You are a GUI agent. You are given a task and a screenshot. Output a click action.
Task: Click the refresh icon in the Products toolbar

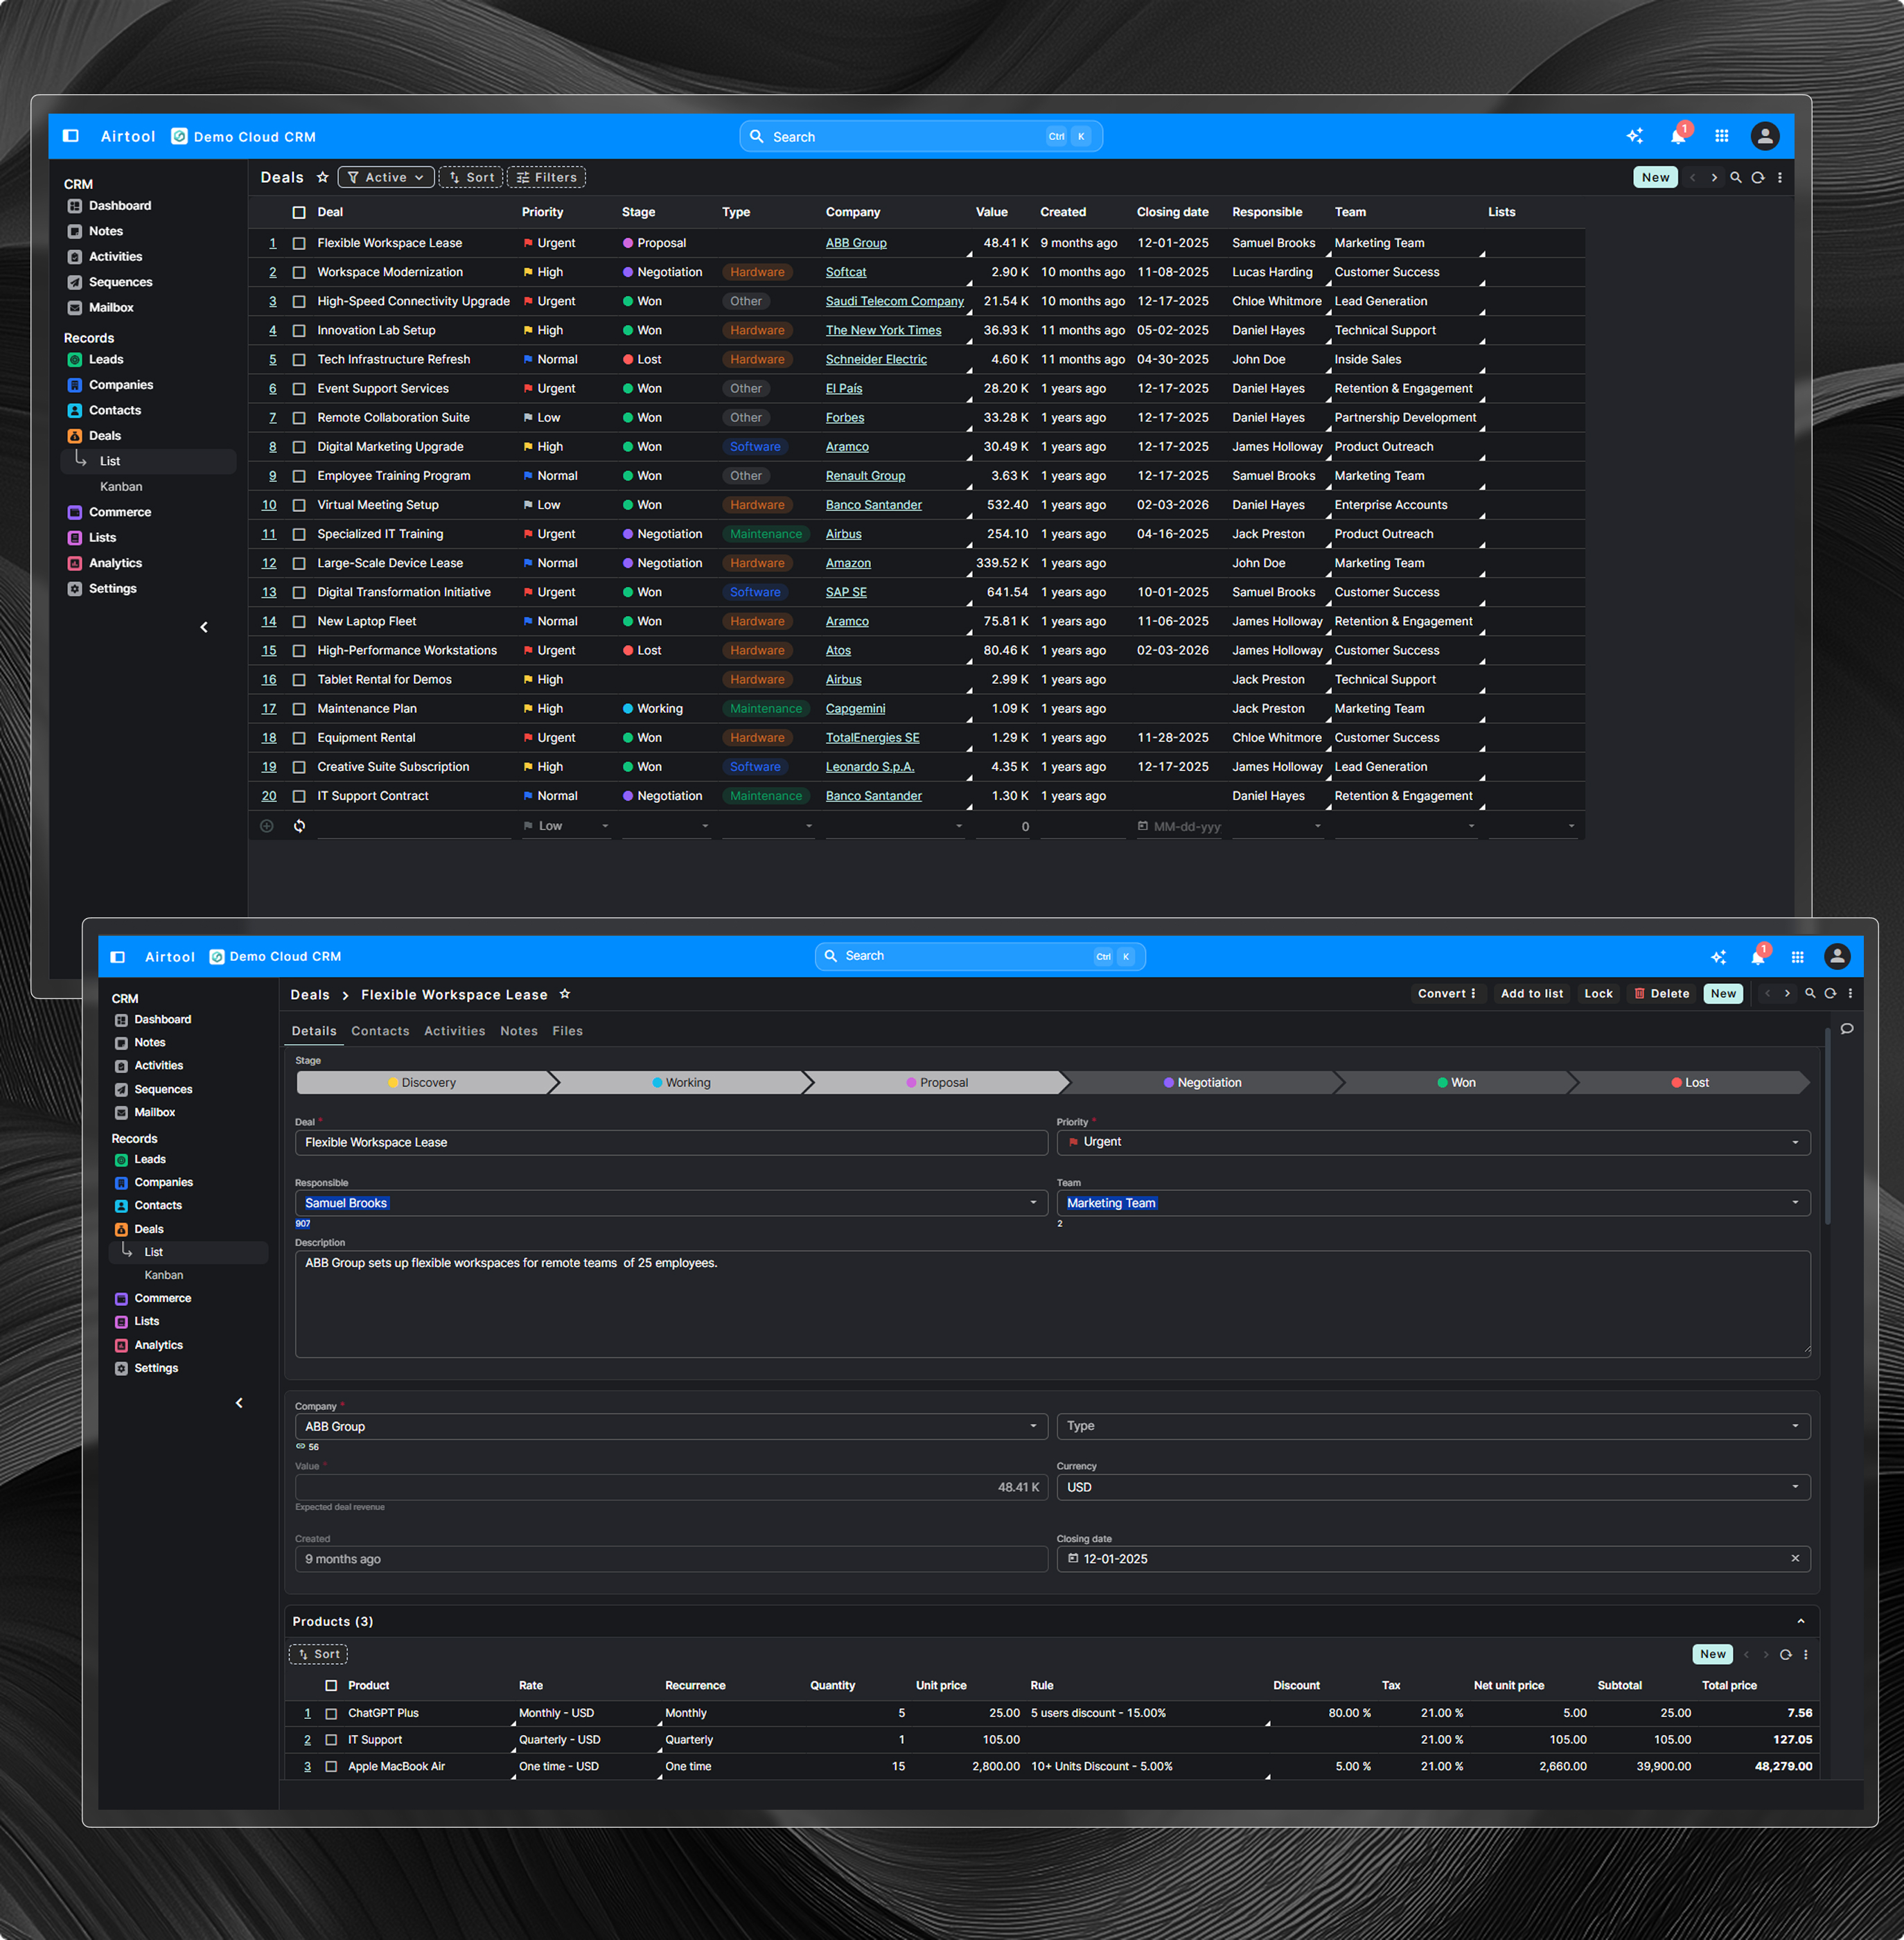pos(1785,1655)
